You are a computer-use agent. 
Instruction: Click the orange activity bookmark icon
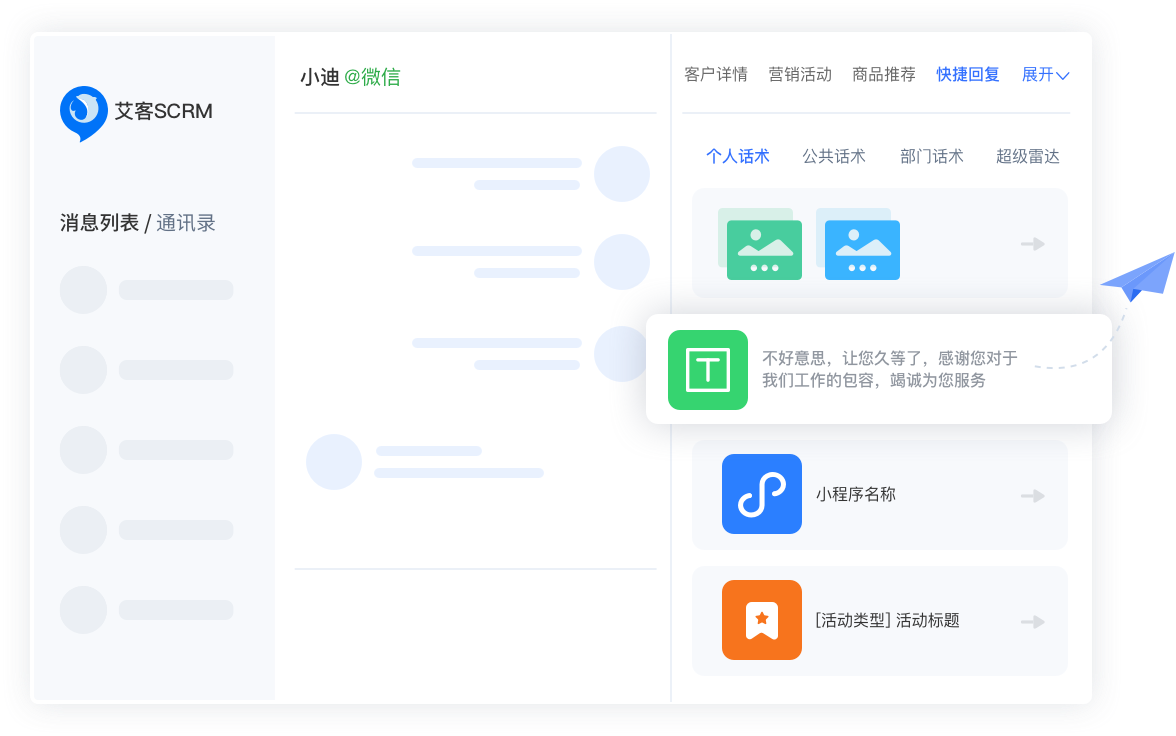[x=762, y=620]
